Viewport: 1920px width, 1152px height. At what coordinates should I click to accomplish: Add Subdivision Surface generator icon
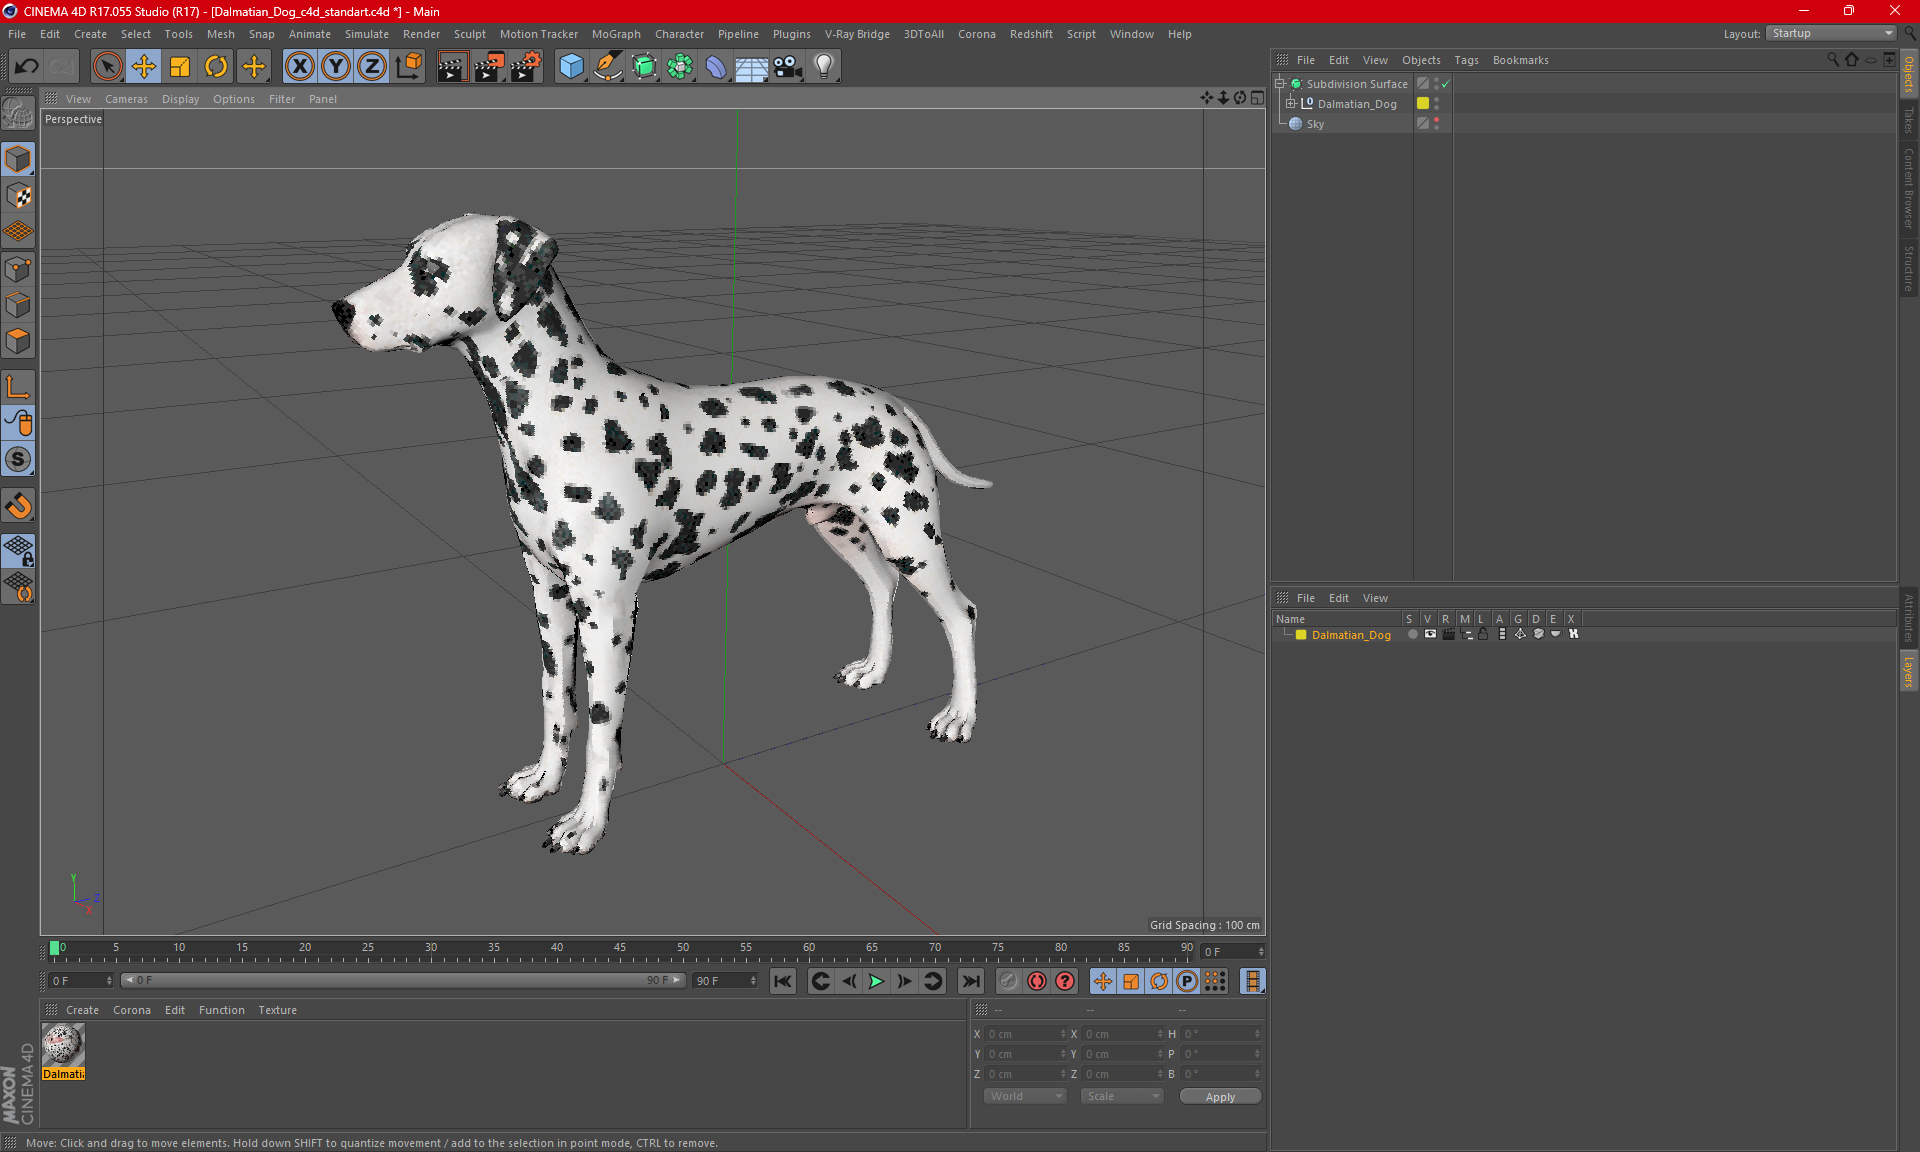click(644, 67)
